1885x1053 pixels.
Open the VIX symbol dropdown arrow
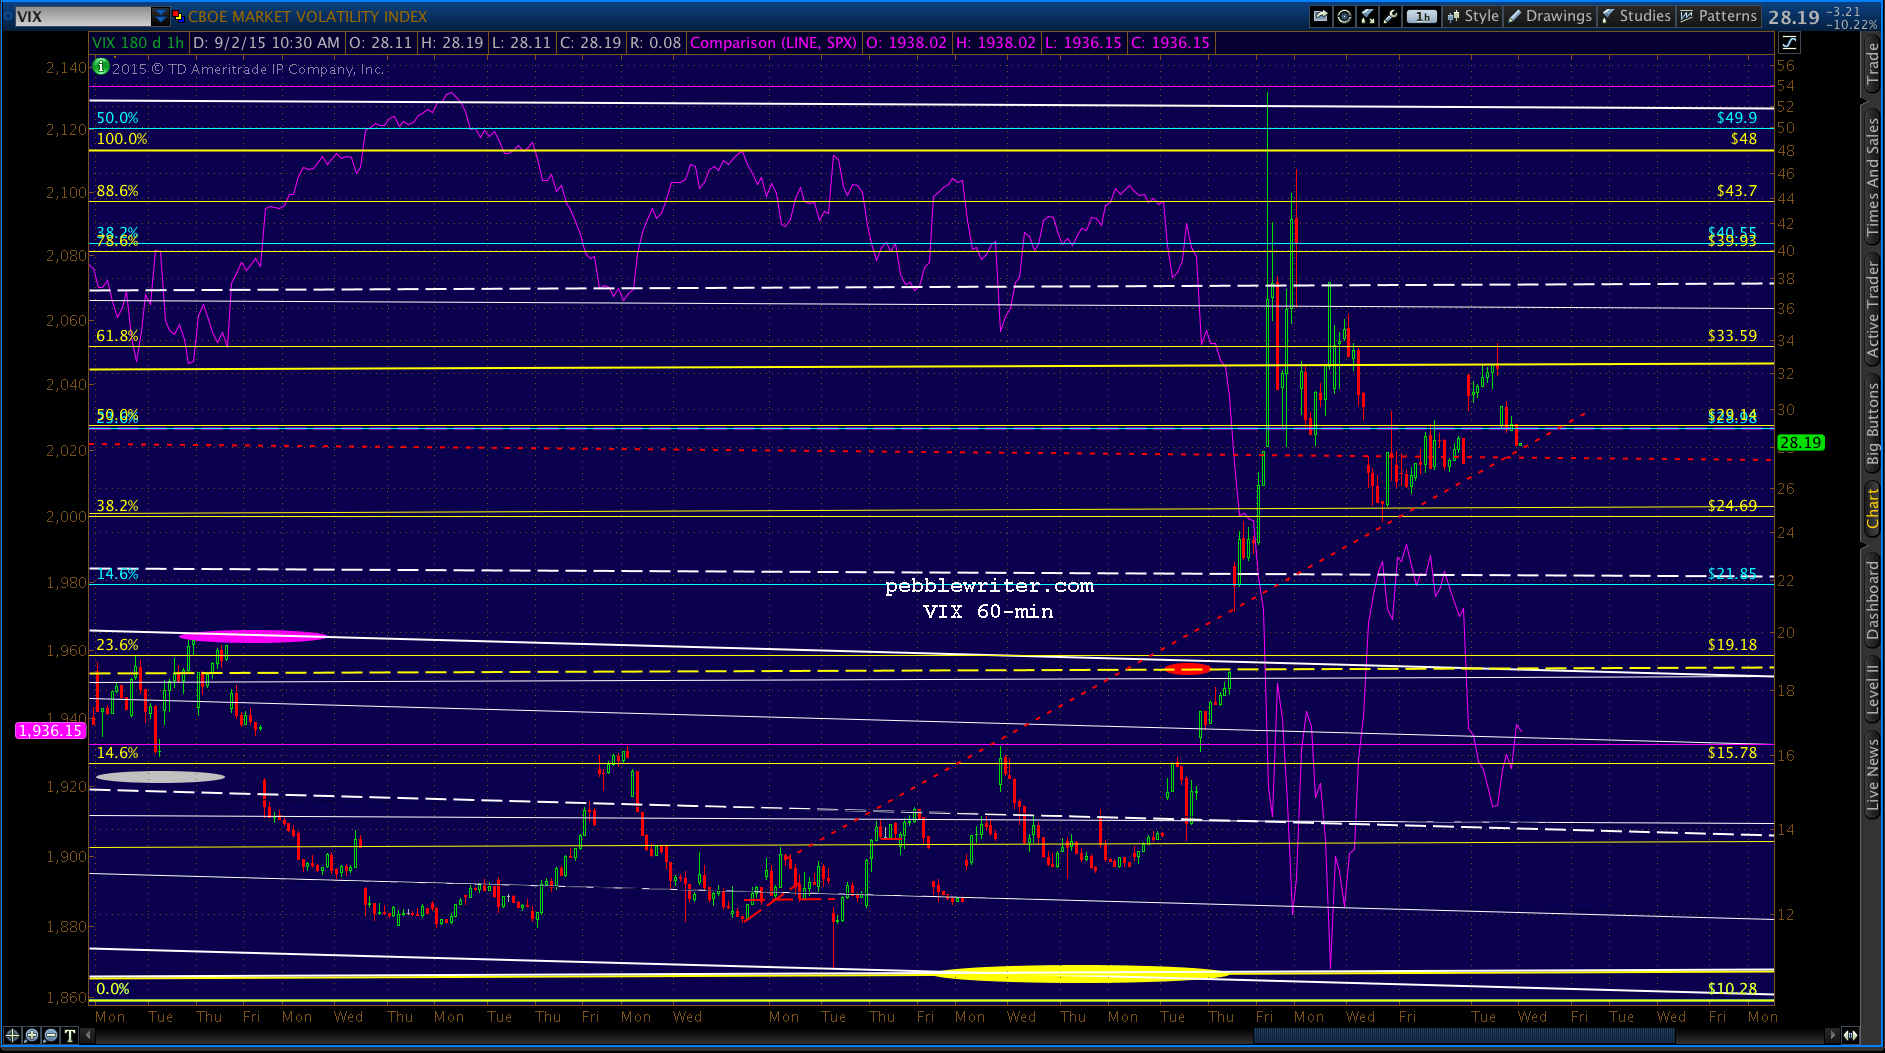pos(161,16)
